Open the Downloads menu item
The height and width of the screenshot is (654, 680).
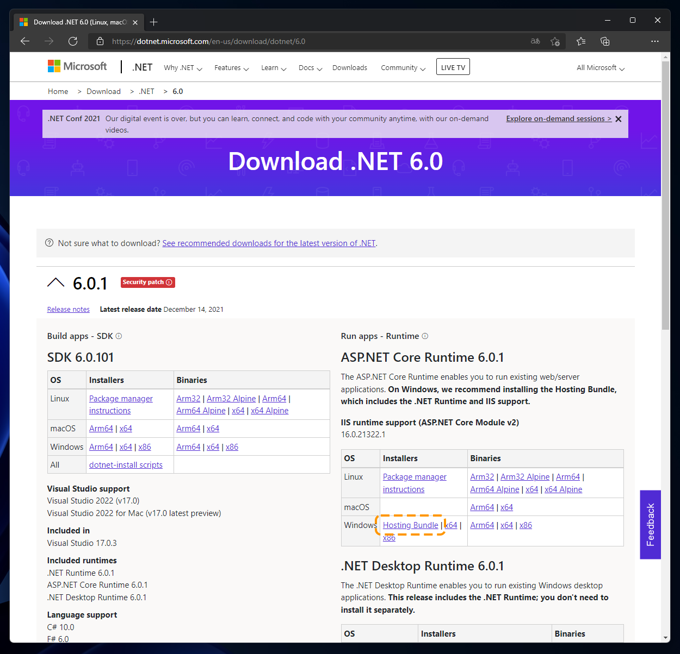(x=349, y=68)
